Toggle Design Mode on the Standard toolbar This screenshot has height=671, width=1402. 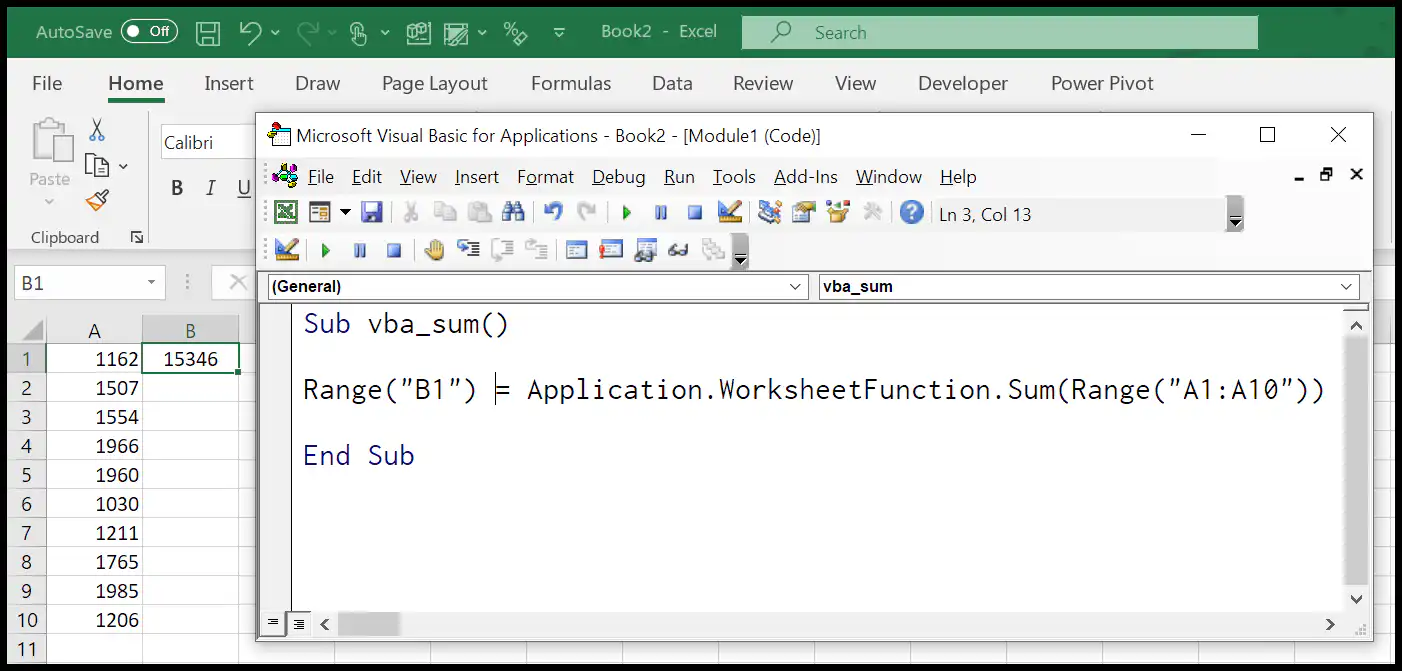pos(730,212)
